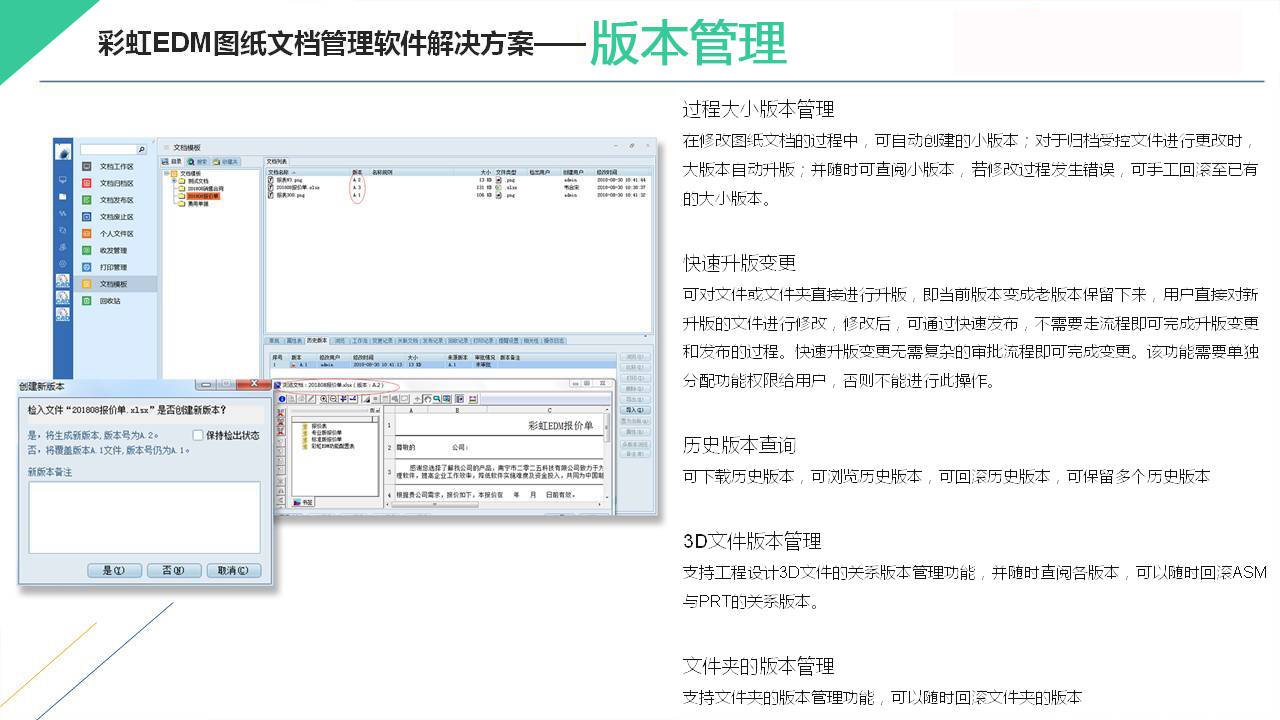Tick the 保持检出状态 checkbox
The height and width of the screenshot is (720, 1280).
[197, 435]
